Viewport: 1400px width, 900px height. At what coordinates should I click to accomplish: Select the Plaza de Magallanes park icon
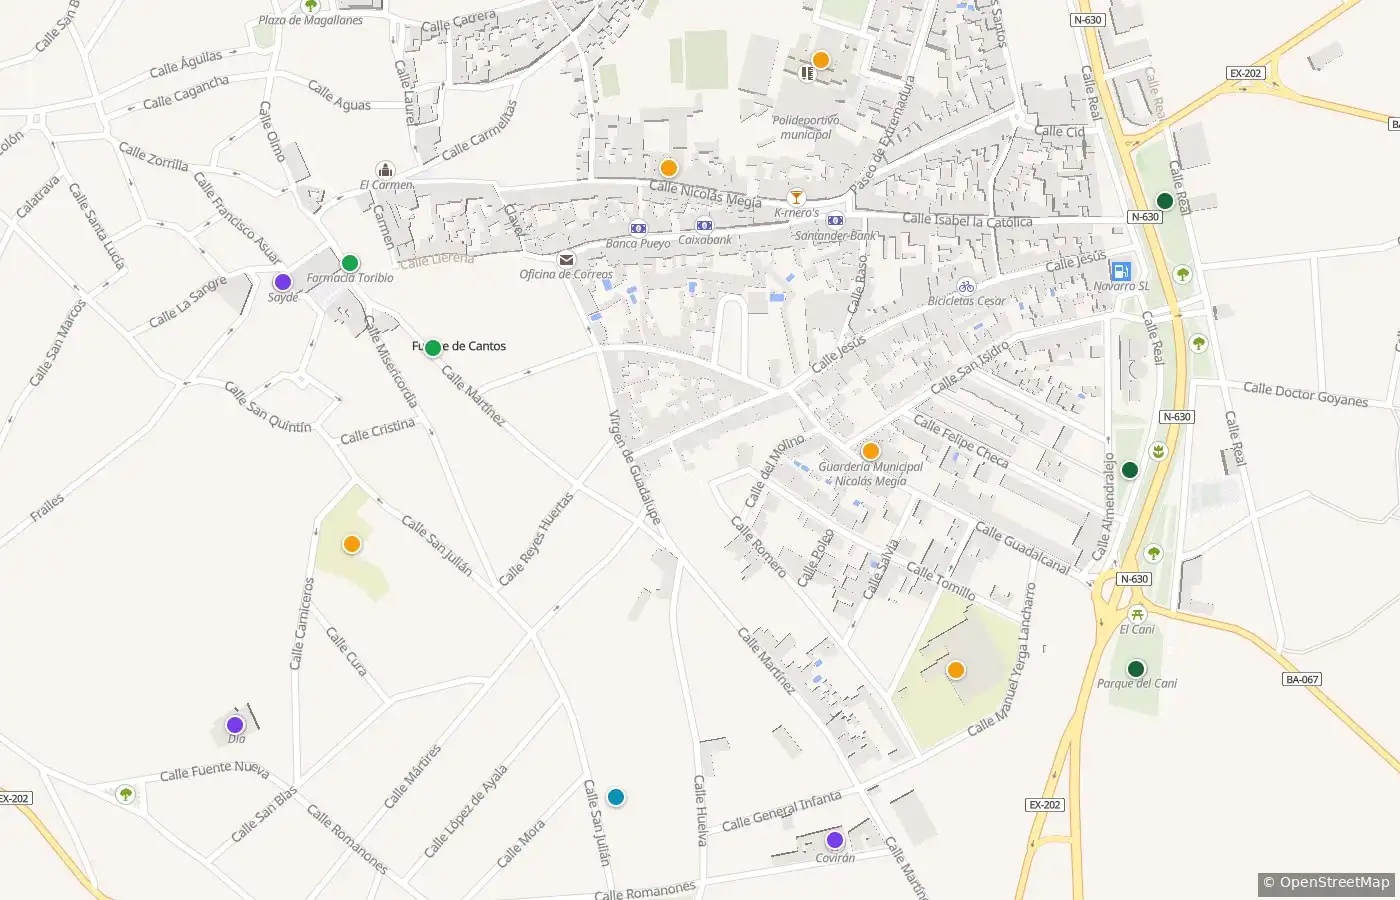coord(311,5)
